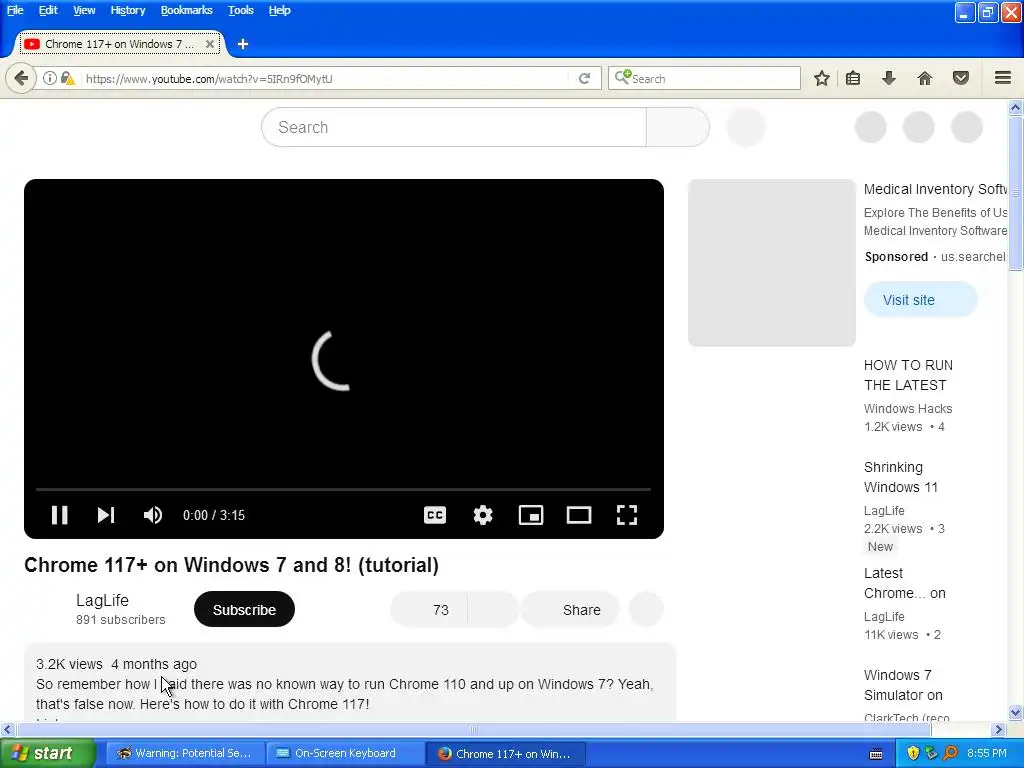Open the Windows Start menu
Screen dimensions: 1024x768
(x=47, y=753)
